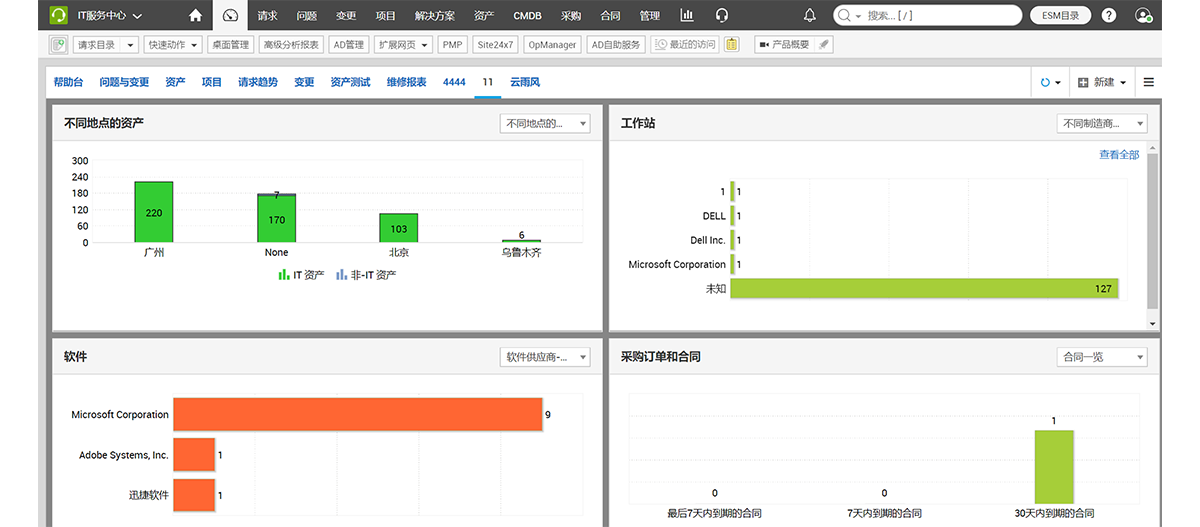
Task: Click the ESM目录 button
Action: [x=1061, y=15]
